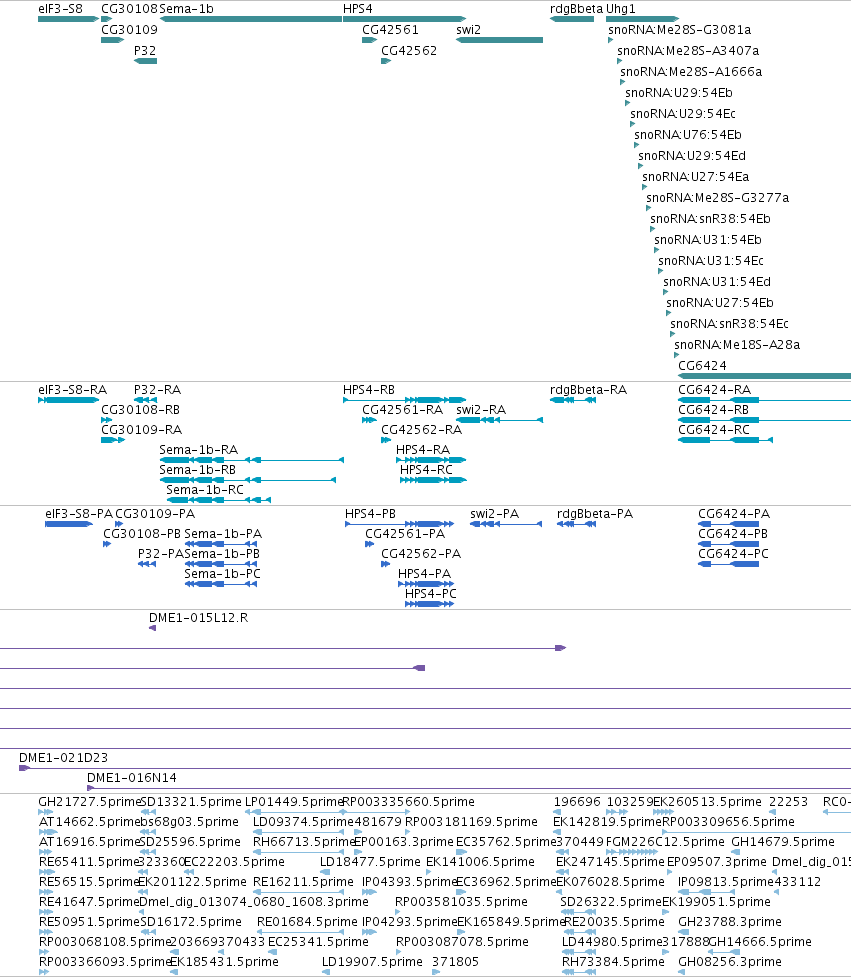
Task: Click snoRNA:Me28S-G3277a label
Action: tap(718, 198)
